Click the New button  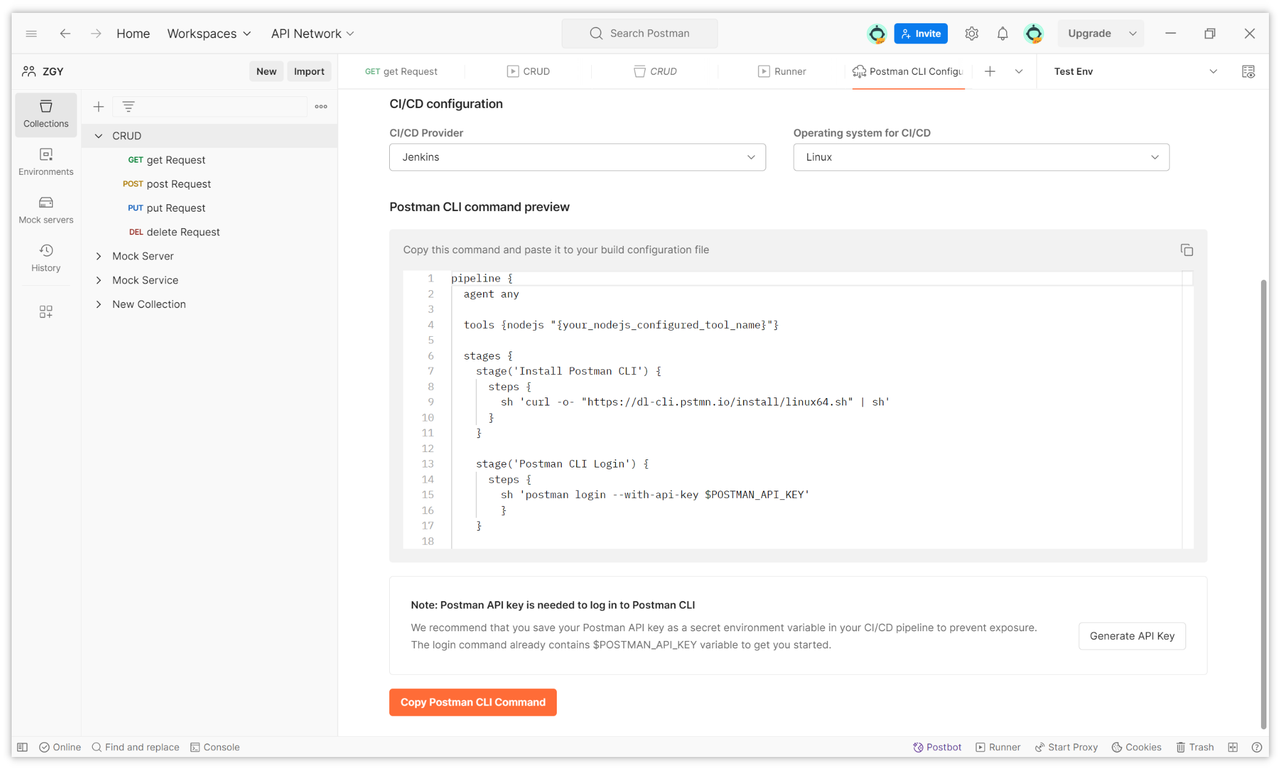266,71
